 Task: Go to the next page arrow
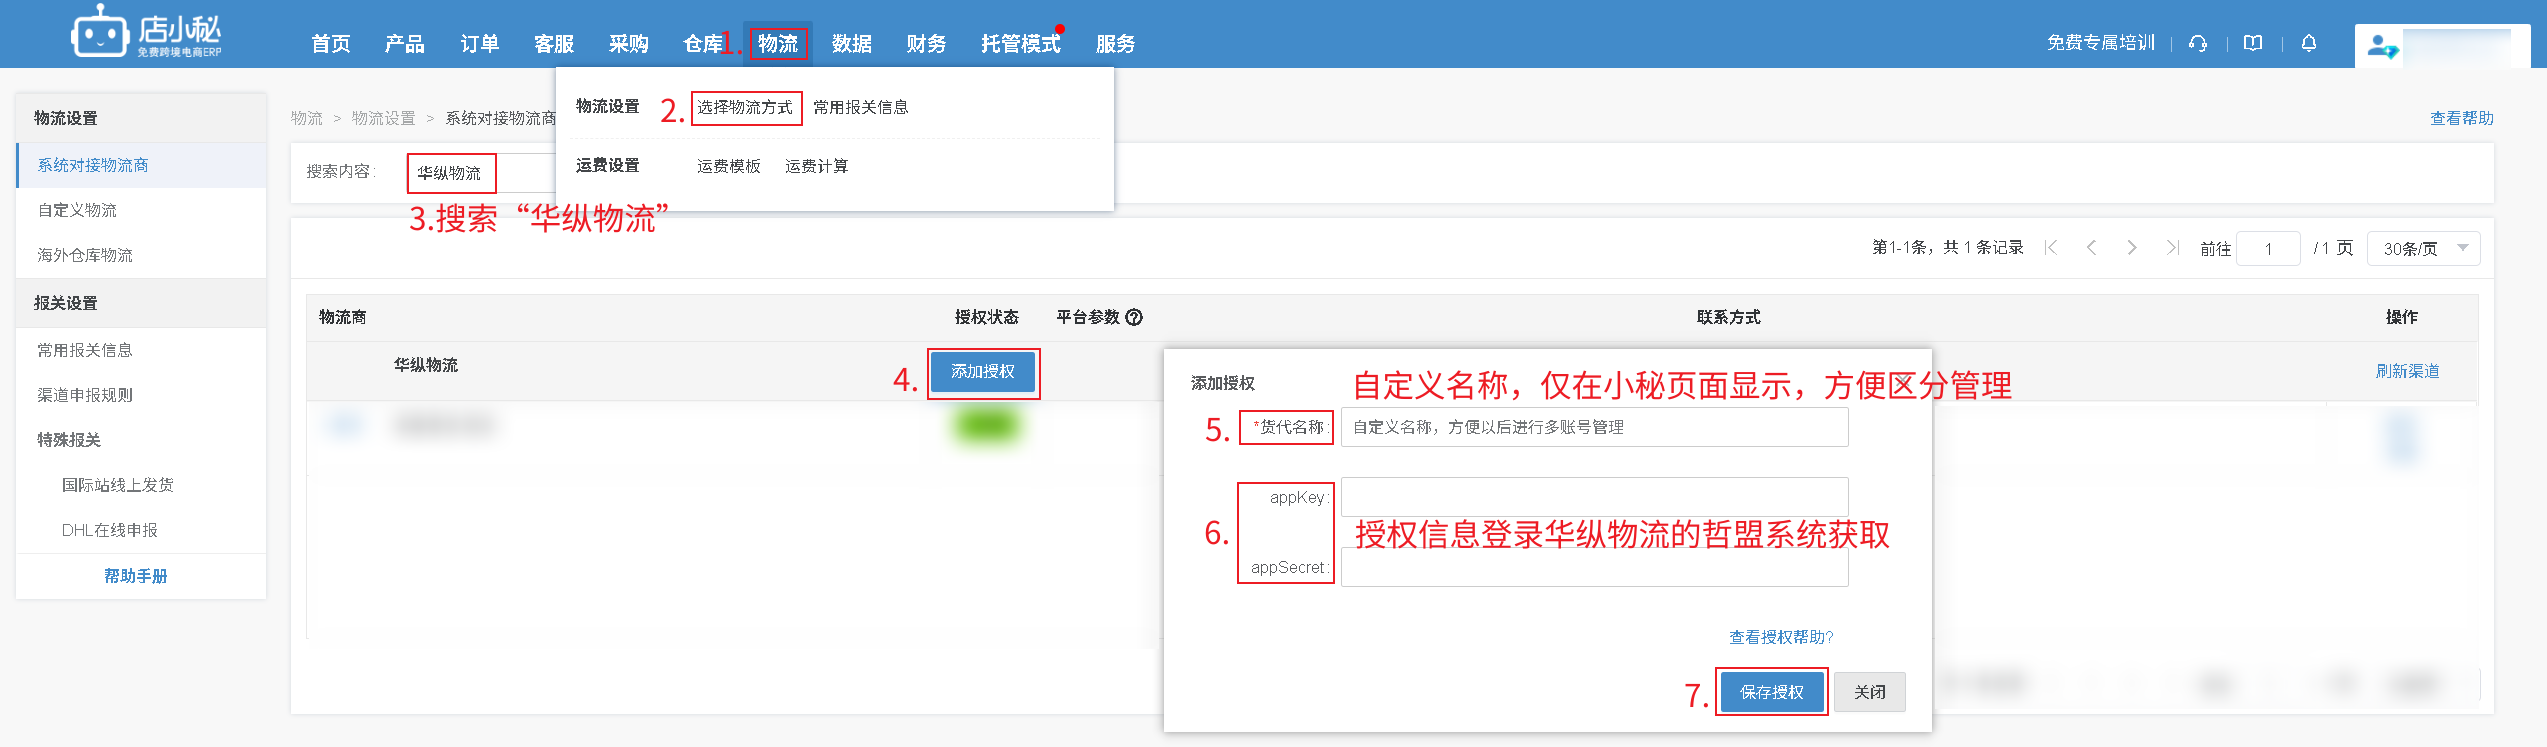2131,248
